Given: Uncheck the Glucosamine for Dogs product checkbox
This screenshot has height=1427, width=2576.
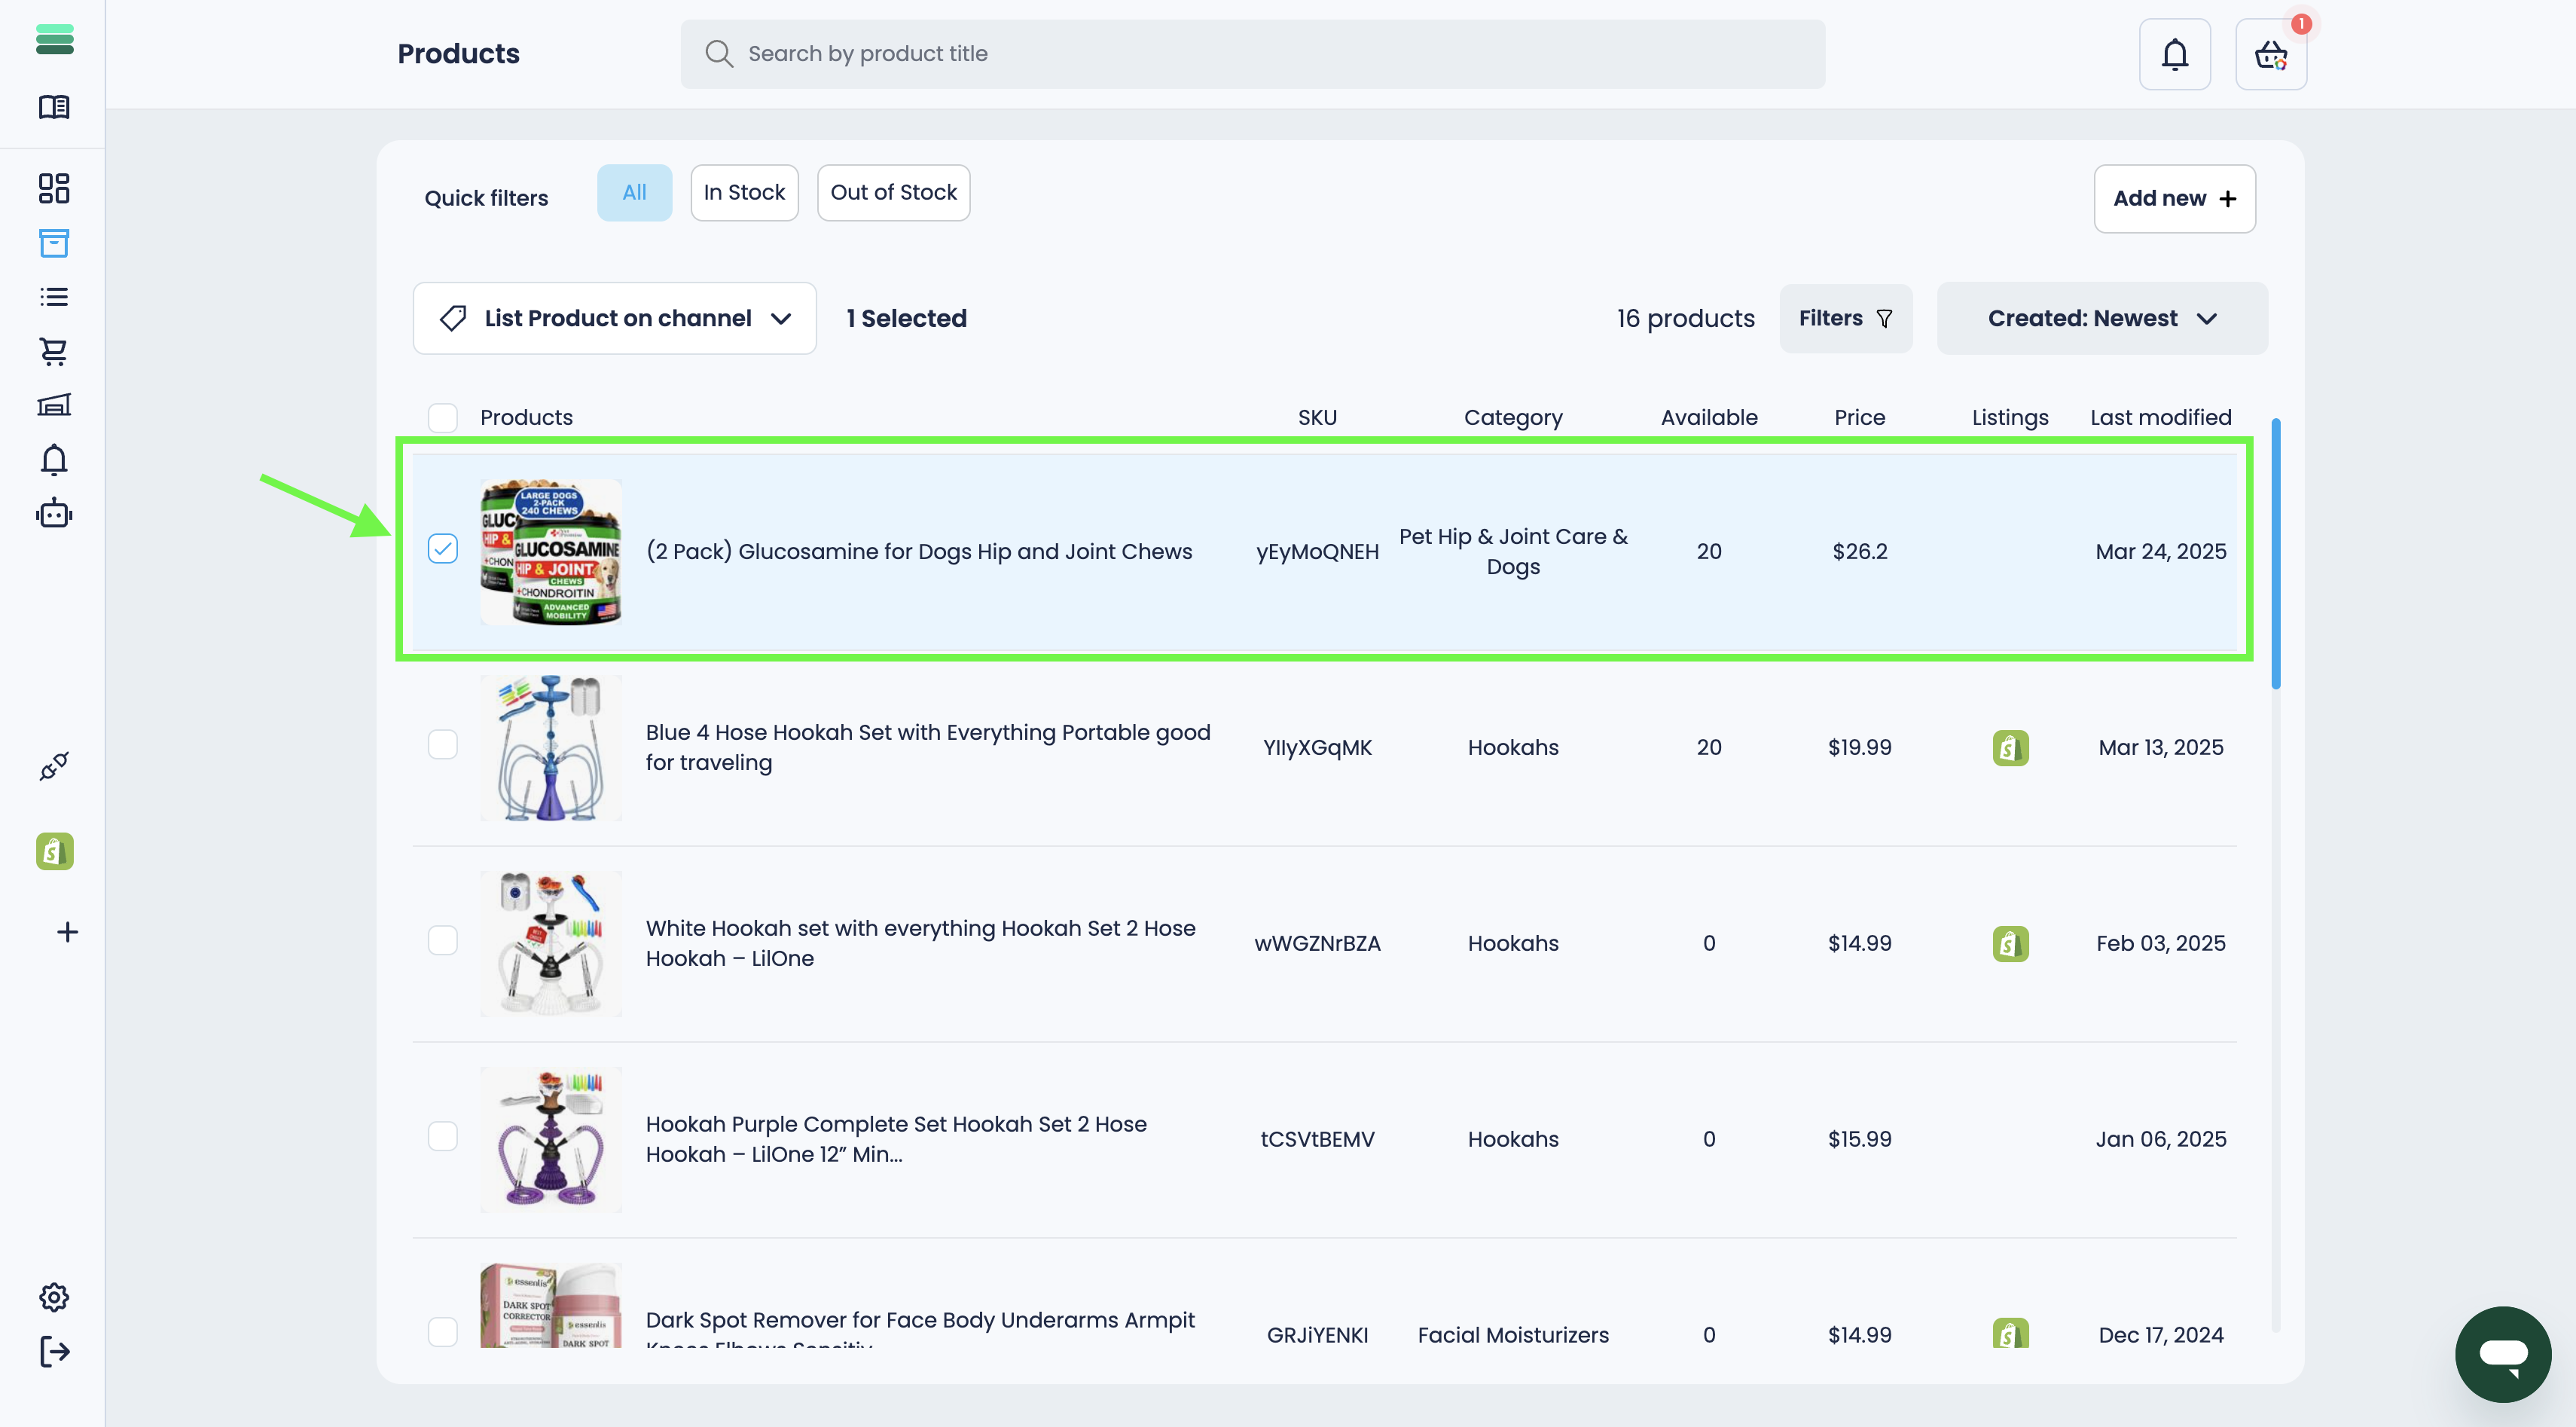Looking at the screenshot, I should pyautogui.click(x=443, y=549).
